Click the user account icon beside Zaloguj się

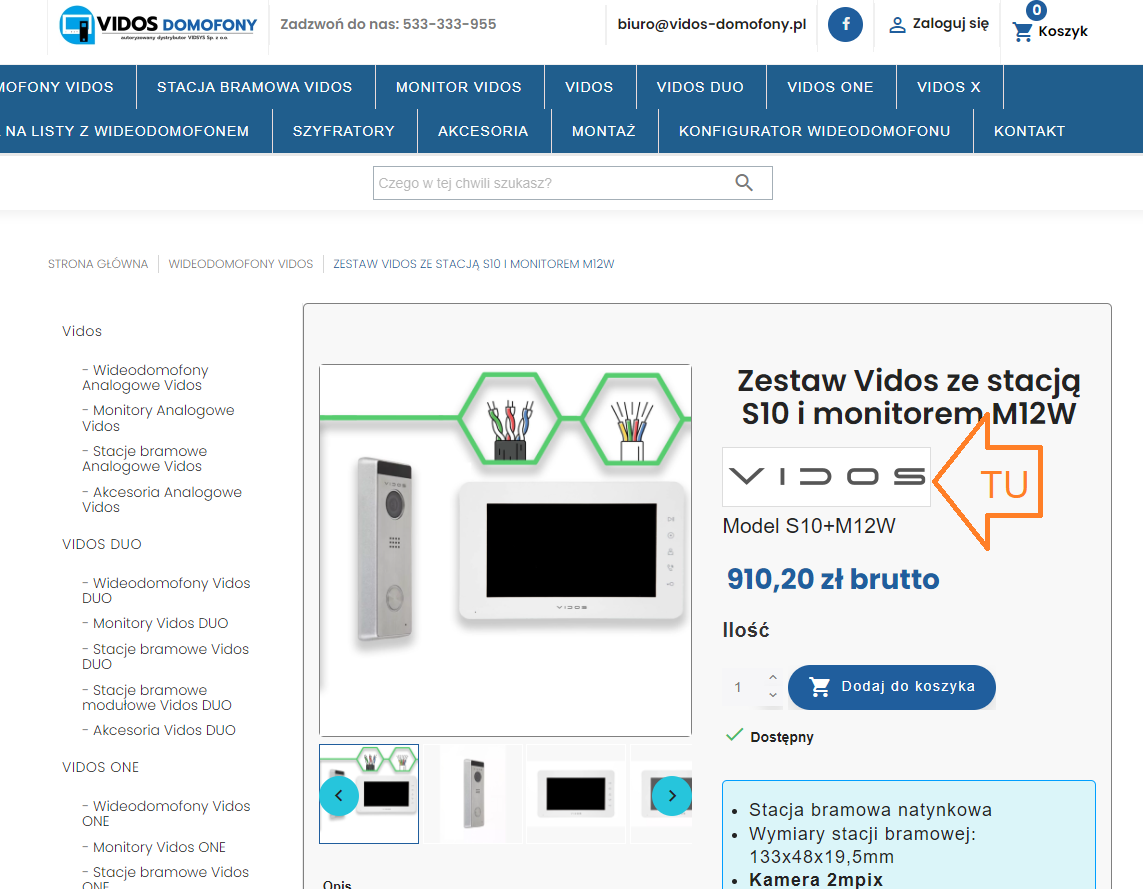tap(897, 25)
